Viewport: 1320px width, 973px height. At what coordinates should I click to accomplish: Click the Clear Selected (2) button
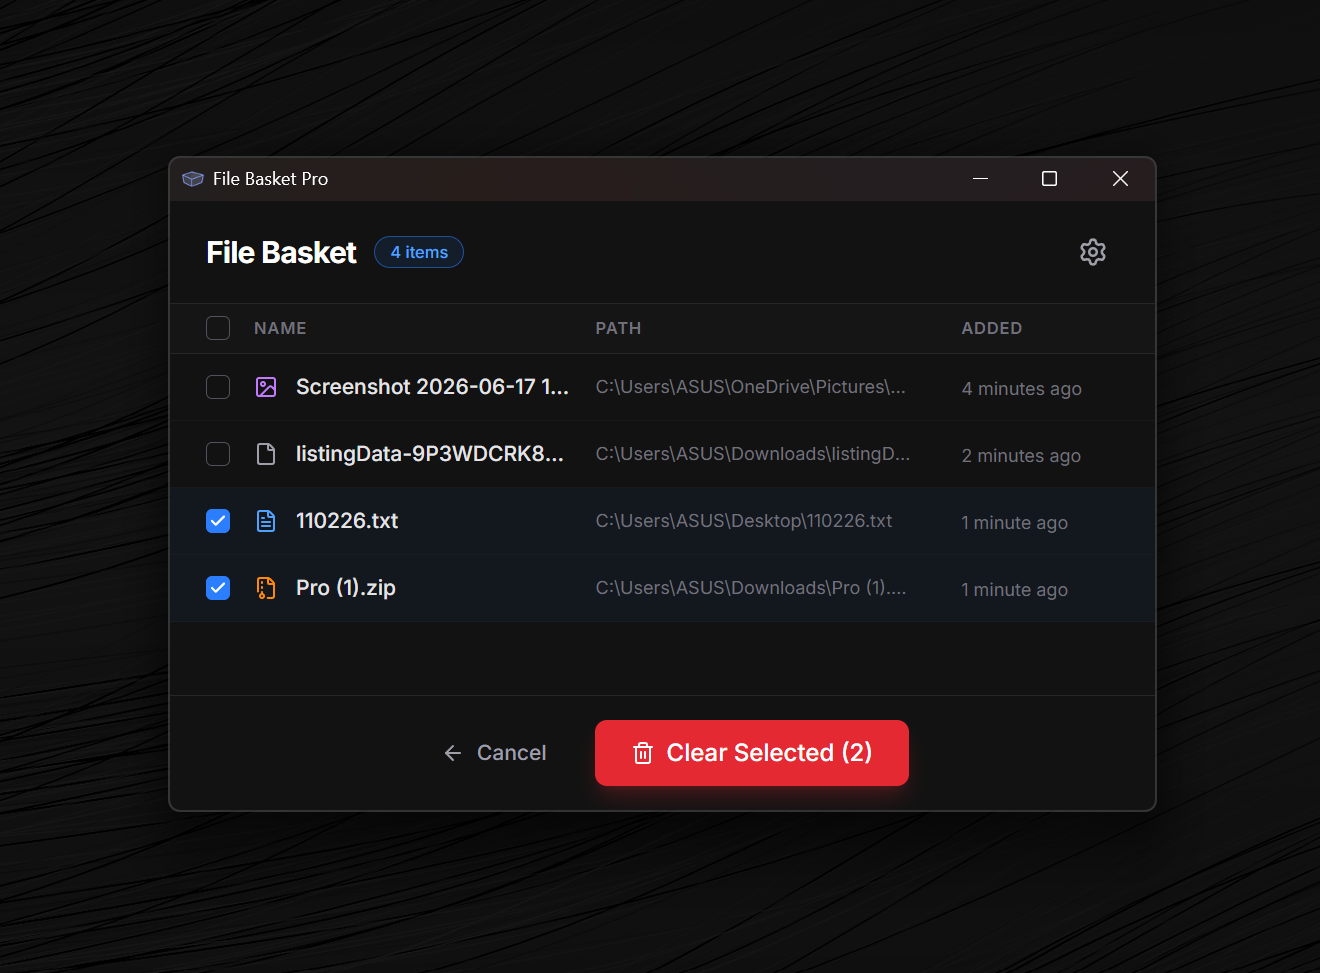tap(752, 753)
